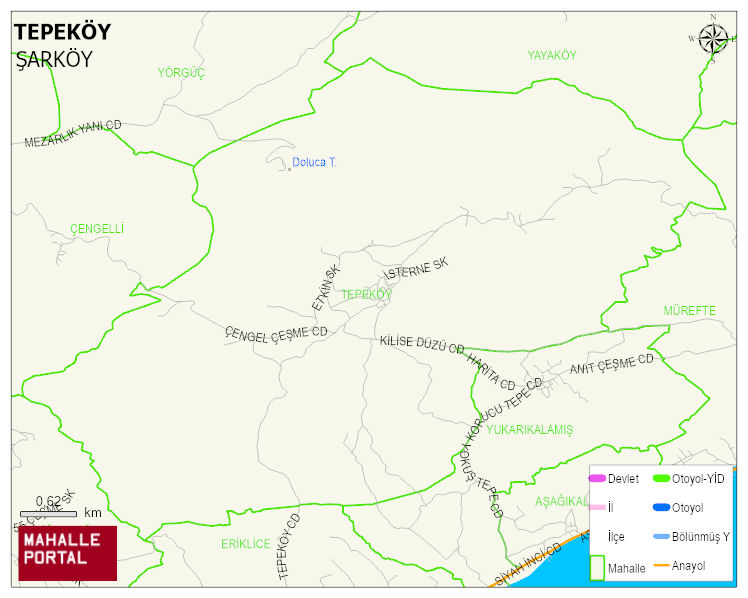Click the green Mahalle boundary legend box
Image resolution: width=748 pixels, height=598 pixels.
(597, 566)
